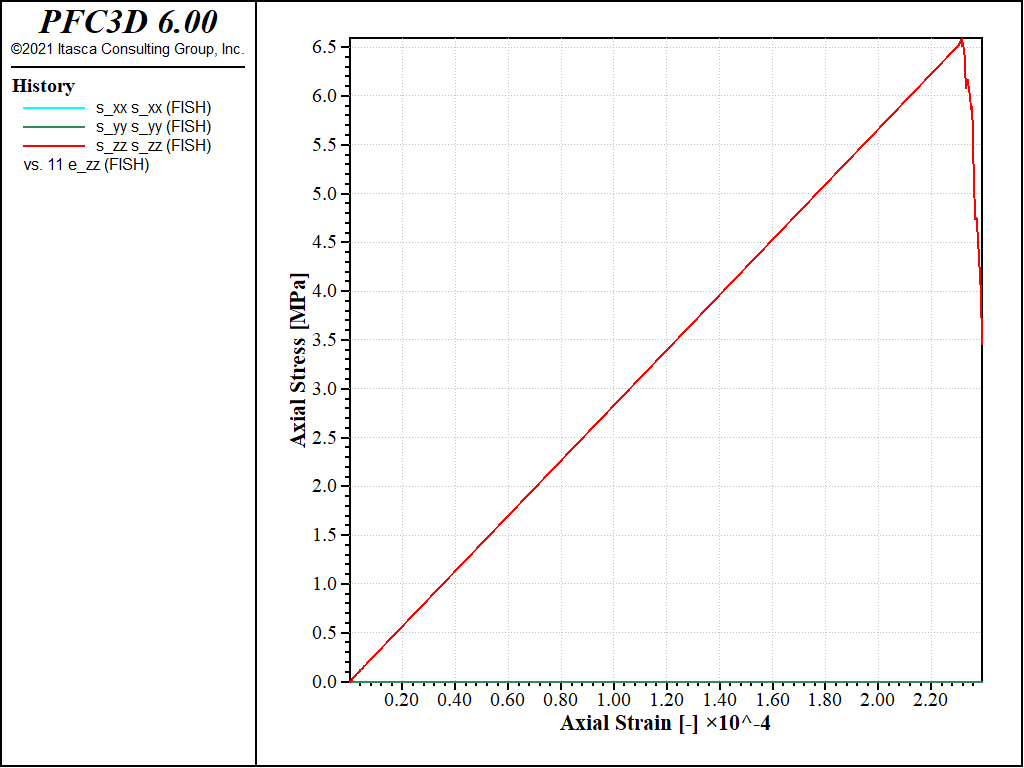Screen dimensions: 1024x768
Task: Click the Axial Stress [MPa] axis label
Action: coord(298,360)
